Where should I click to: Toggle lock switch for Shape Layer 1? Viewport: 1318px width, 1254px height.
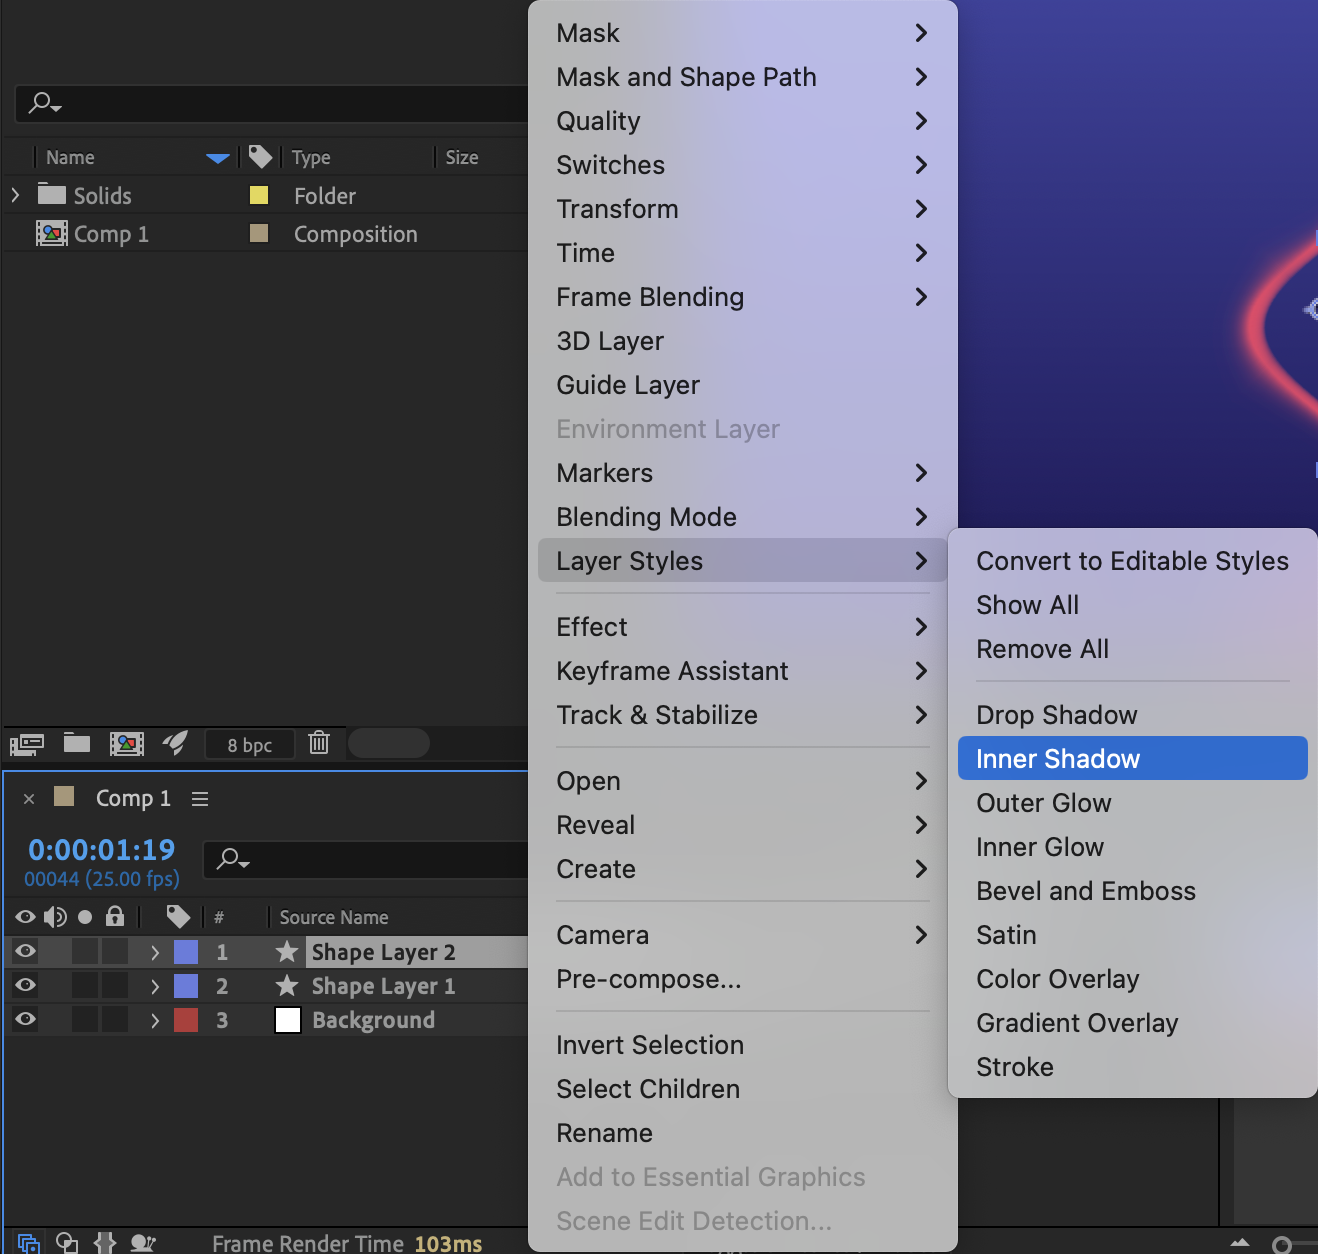click(115, 985)
